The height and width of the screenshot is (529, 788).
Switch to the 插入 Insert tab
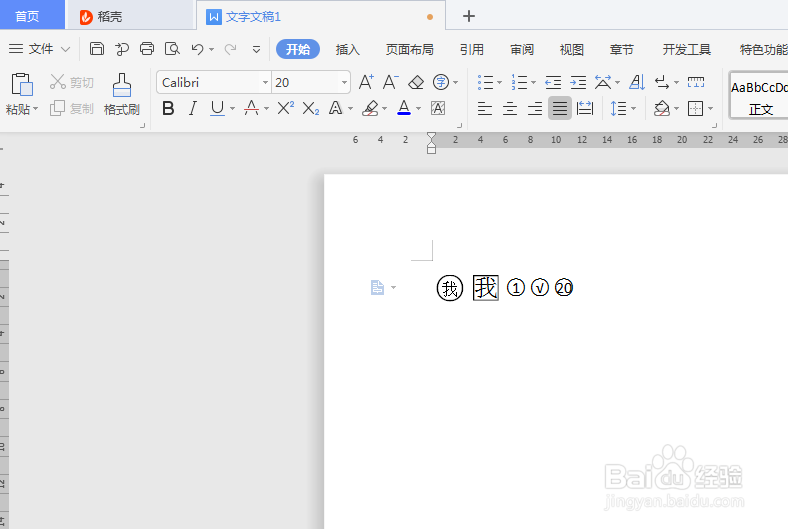click(x=347, y=49)
